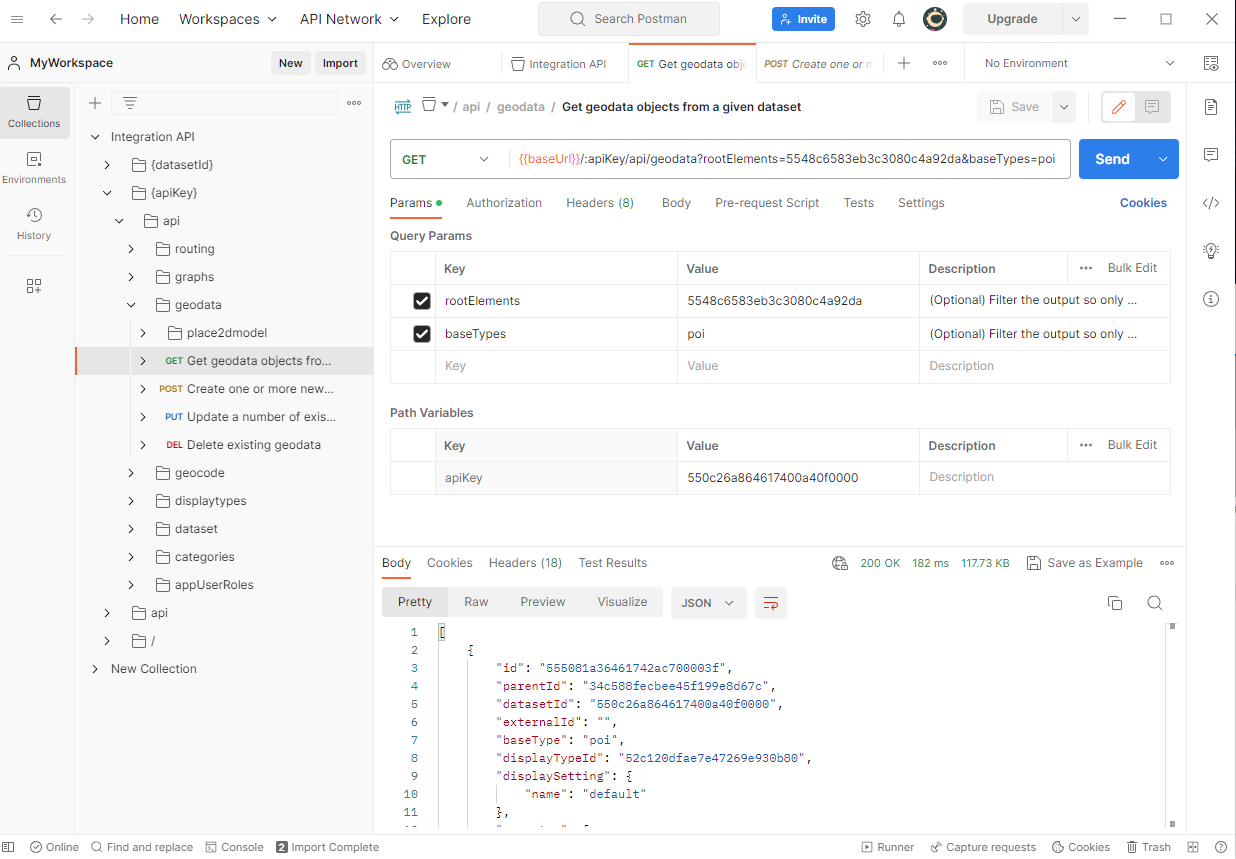
Task: Switch to comment mode toggle
Action: (1153, 107)
